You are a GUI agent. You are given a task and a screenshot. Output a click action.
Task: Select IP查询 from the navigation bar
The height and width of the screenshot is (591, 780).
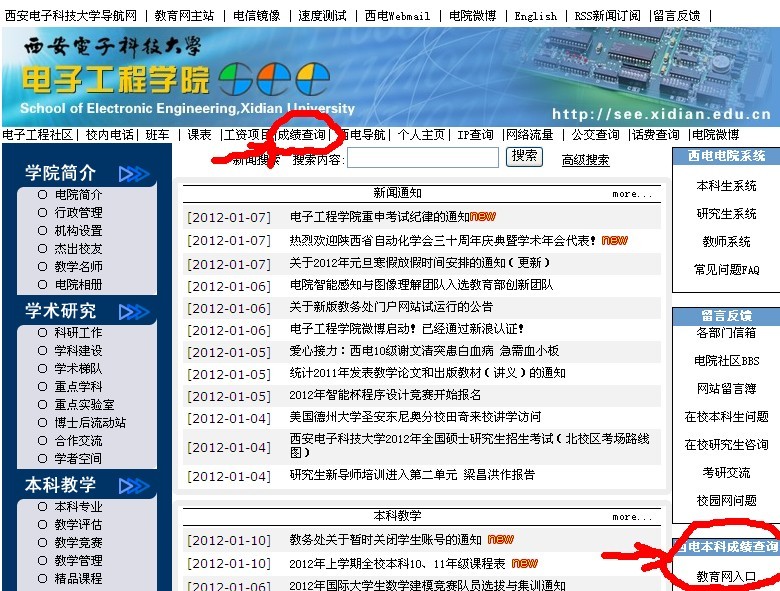coord(475,135)
